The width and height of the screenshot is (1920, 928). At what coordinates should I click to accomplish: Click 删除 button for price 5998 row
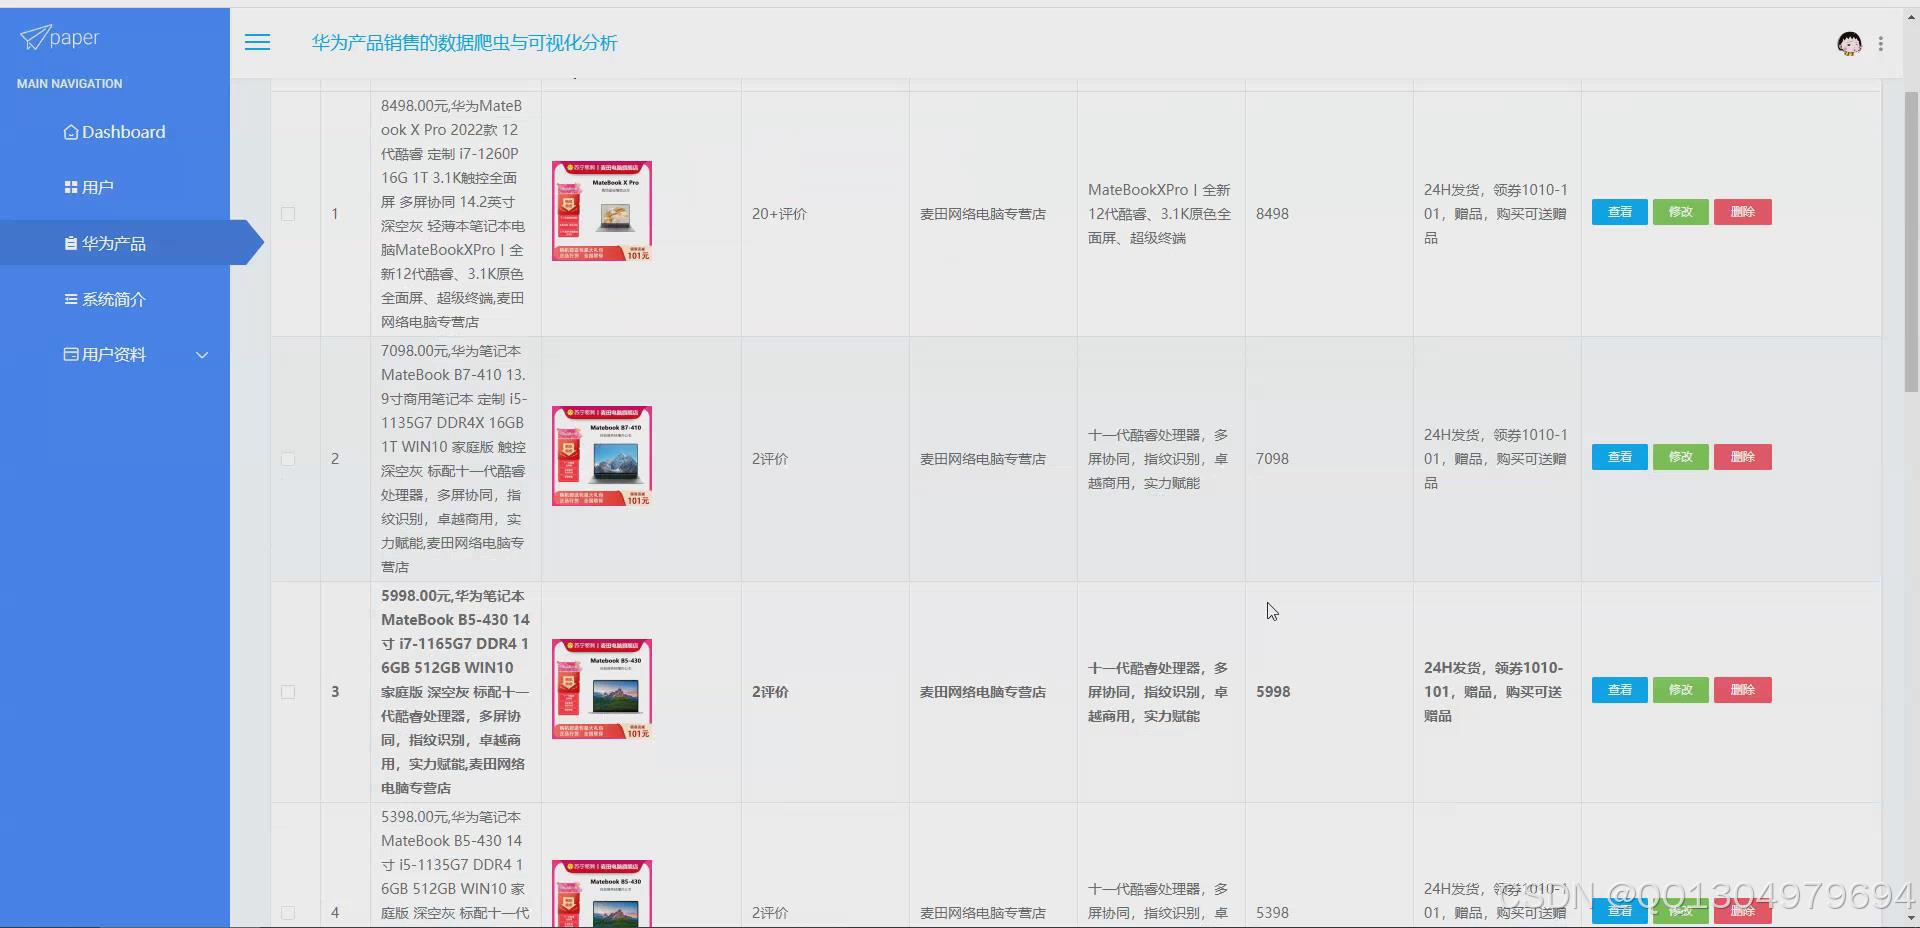pos(1743,690)
